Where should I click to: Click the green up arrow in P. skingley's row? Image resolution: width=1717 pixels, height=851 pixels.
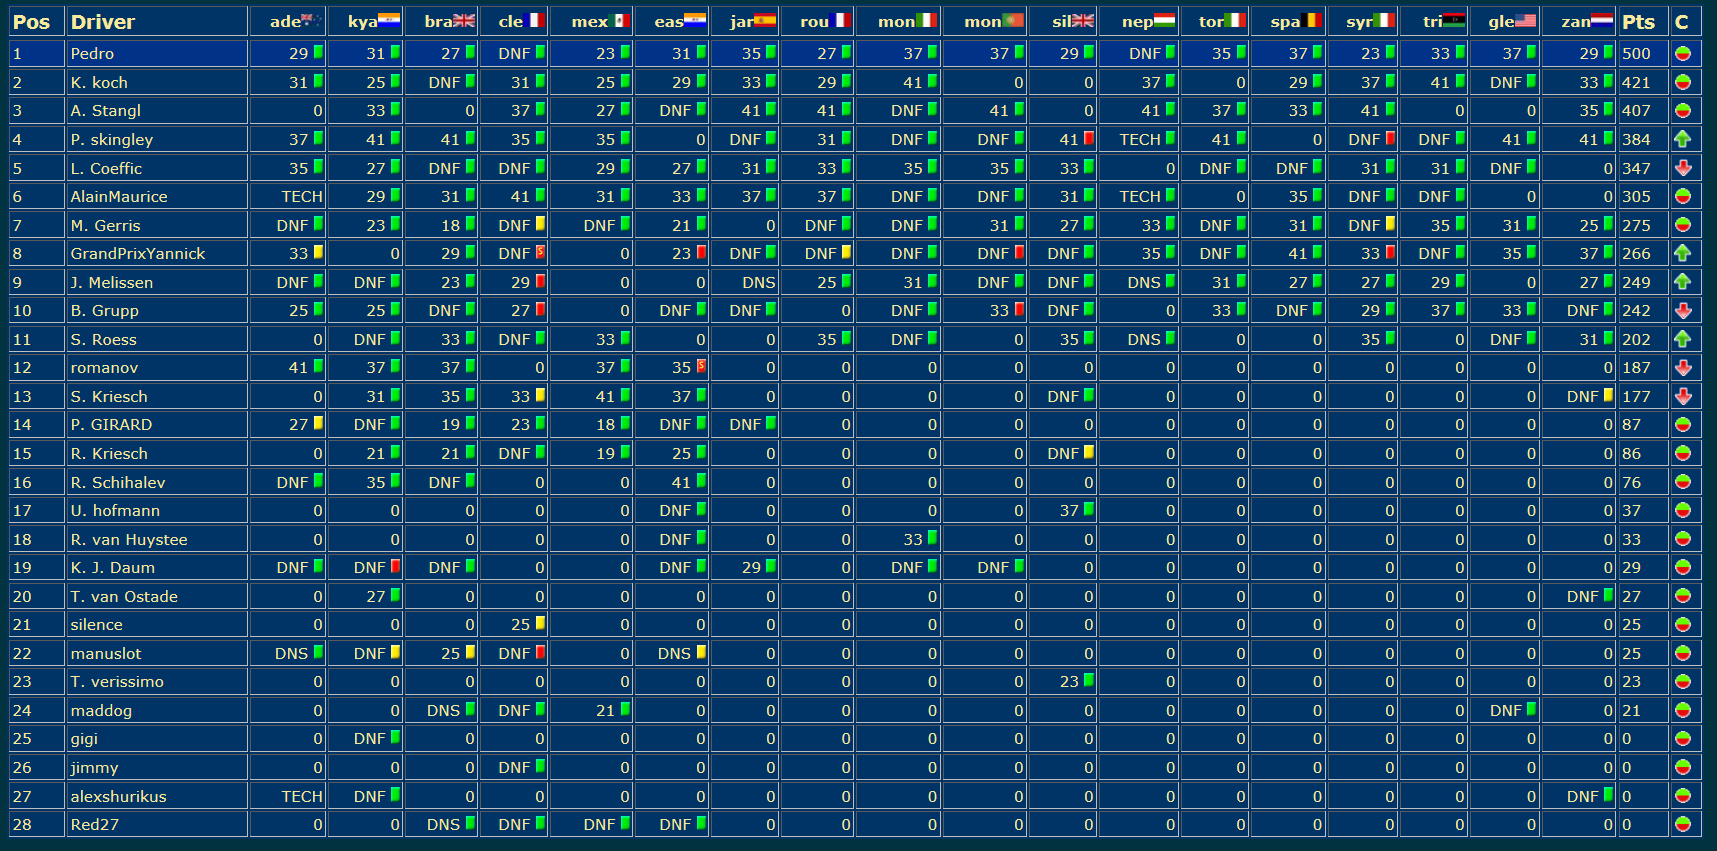(1682, 139)
